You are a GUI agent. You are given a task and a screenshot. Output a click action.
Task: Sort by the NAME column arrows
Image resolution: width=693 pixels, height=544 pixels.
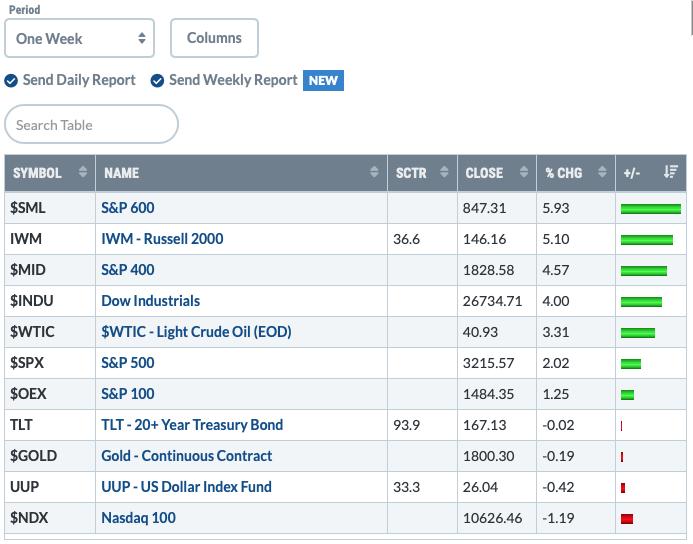(x=374, y=172)
